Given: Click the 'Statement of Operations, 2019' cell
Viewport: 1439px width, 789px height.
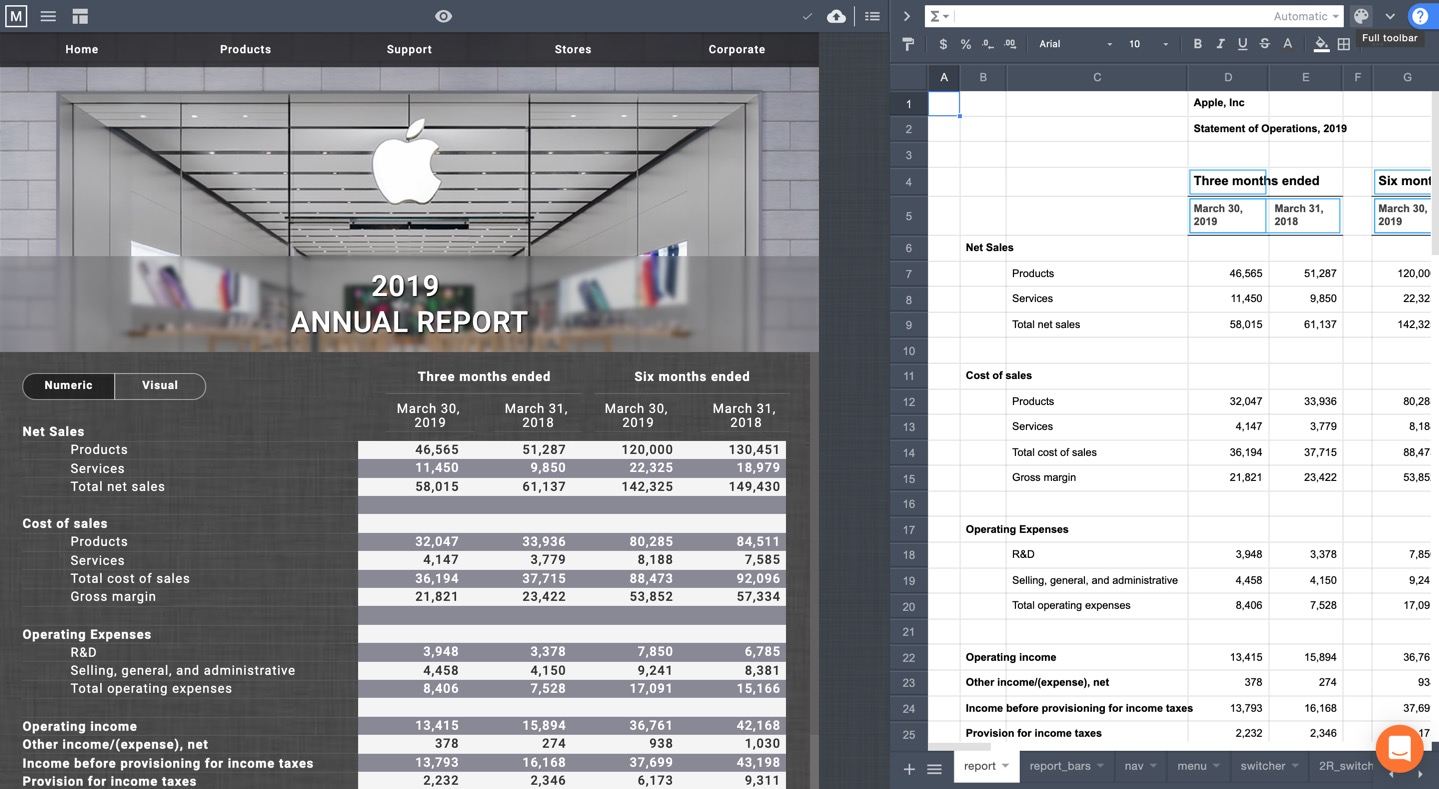Looking at the screenshot, I should tap(1270, 129).
